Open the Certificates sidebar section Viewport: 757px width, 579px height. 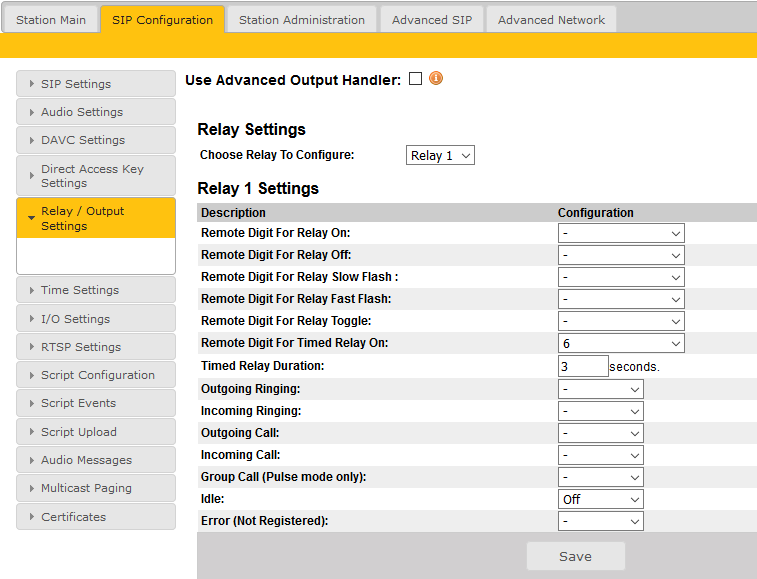(x=96, y=517)
